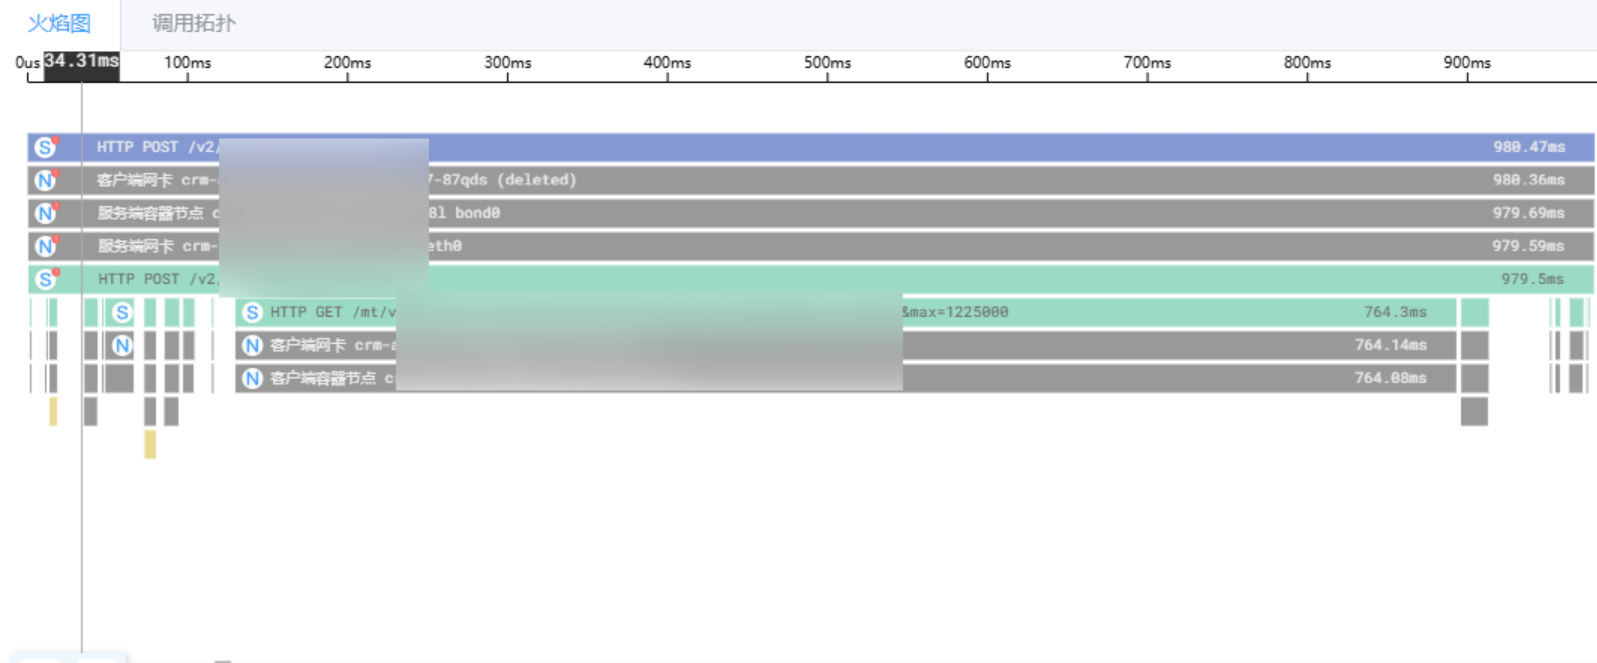Click the S icon beside HTTP GET /mt/v

(x=252, y=312)
